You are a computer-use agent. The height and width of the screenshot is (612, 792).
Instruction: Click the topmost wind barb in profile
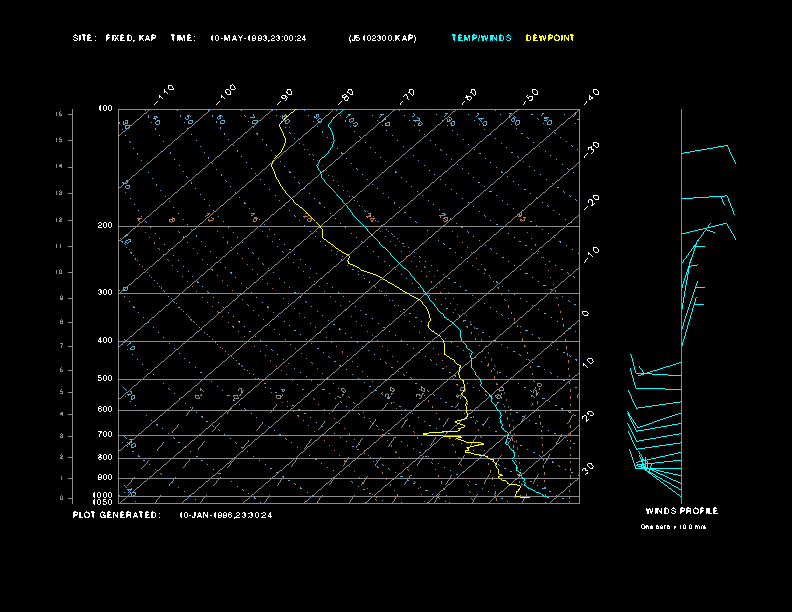pos(708,151)
